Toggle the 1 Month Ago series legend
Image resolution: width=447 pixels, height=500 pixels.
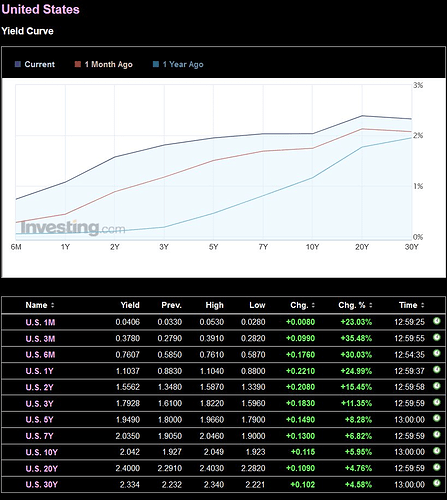(103, 64)
